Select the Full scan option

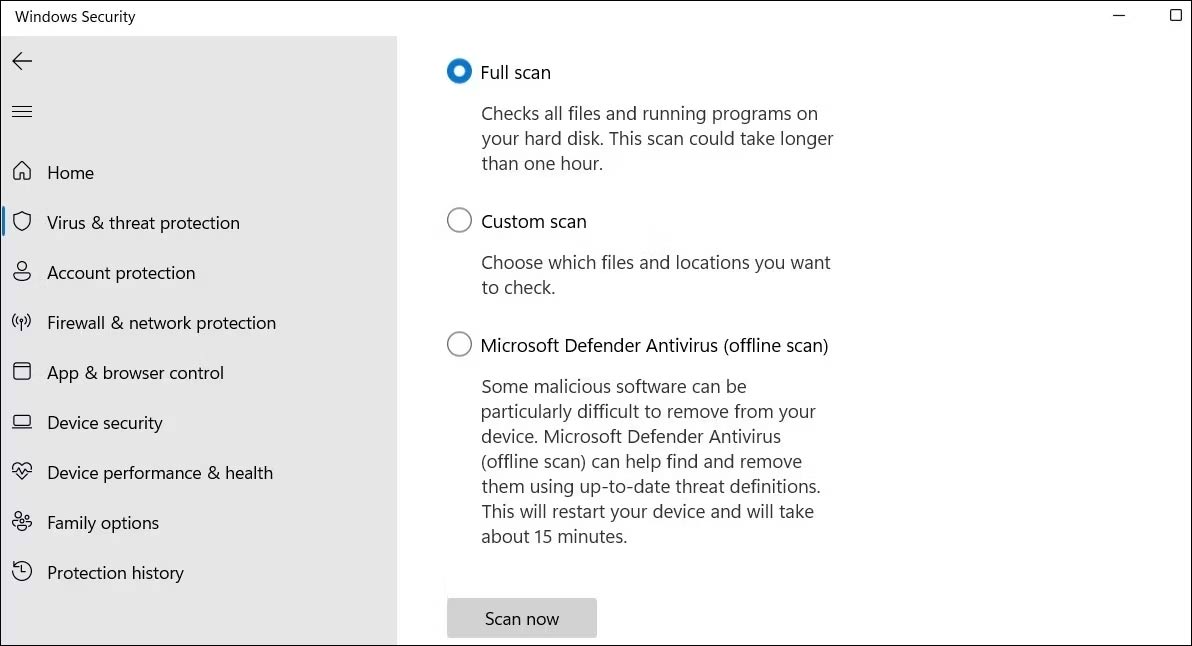tap(459, 71)
